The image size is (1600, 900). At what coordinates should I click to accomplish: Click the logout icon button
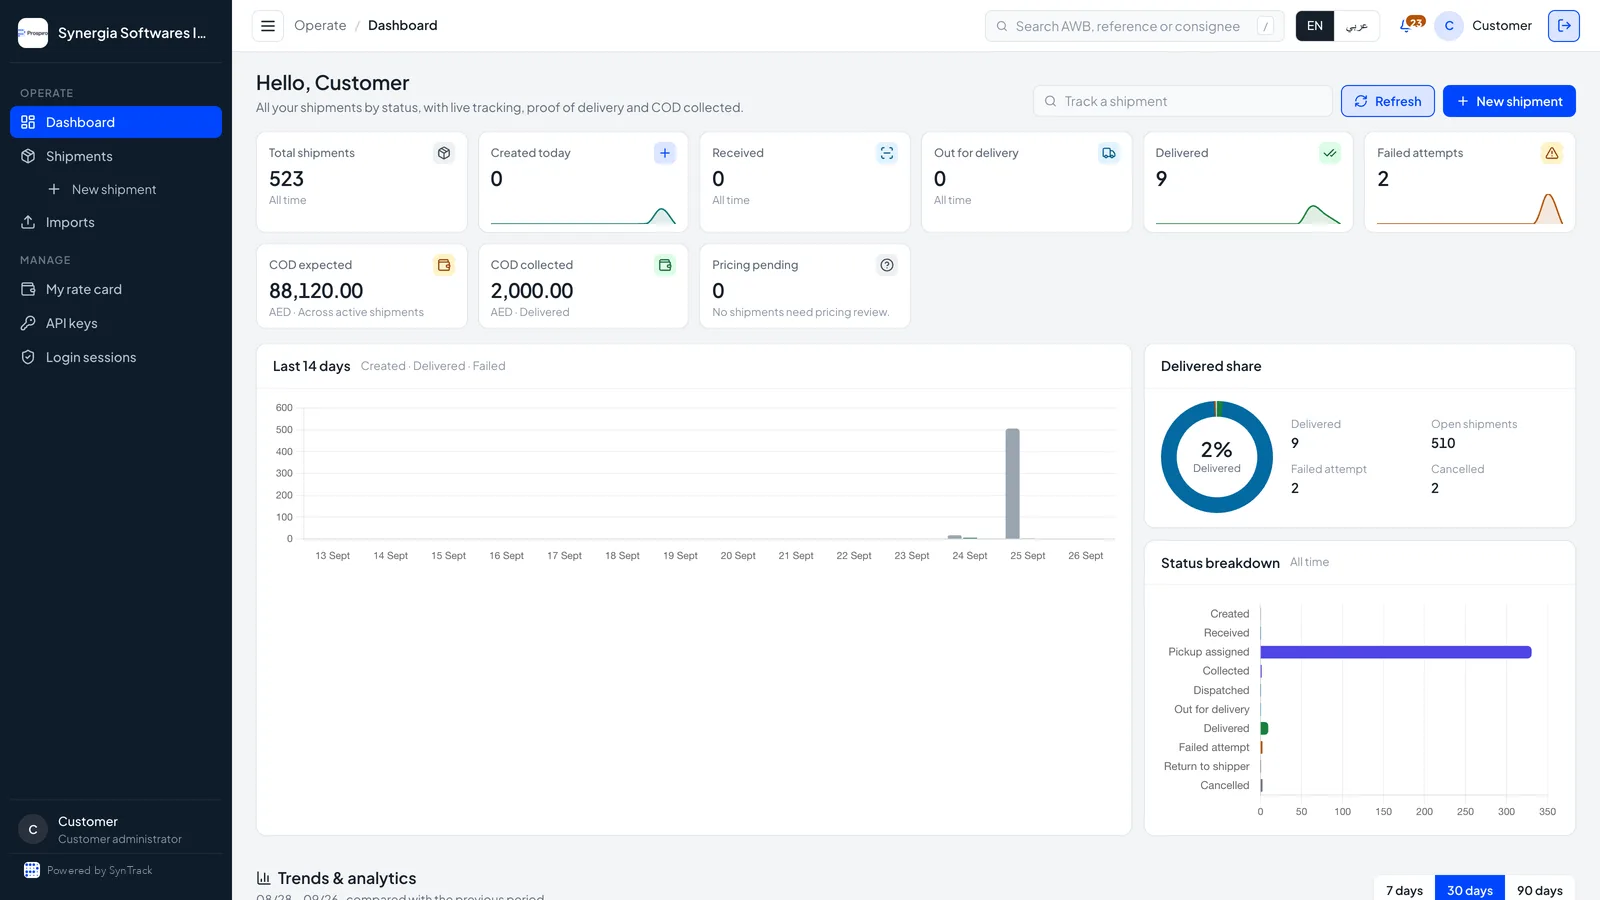1564,26
